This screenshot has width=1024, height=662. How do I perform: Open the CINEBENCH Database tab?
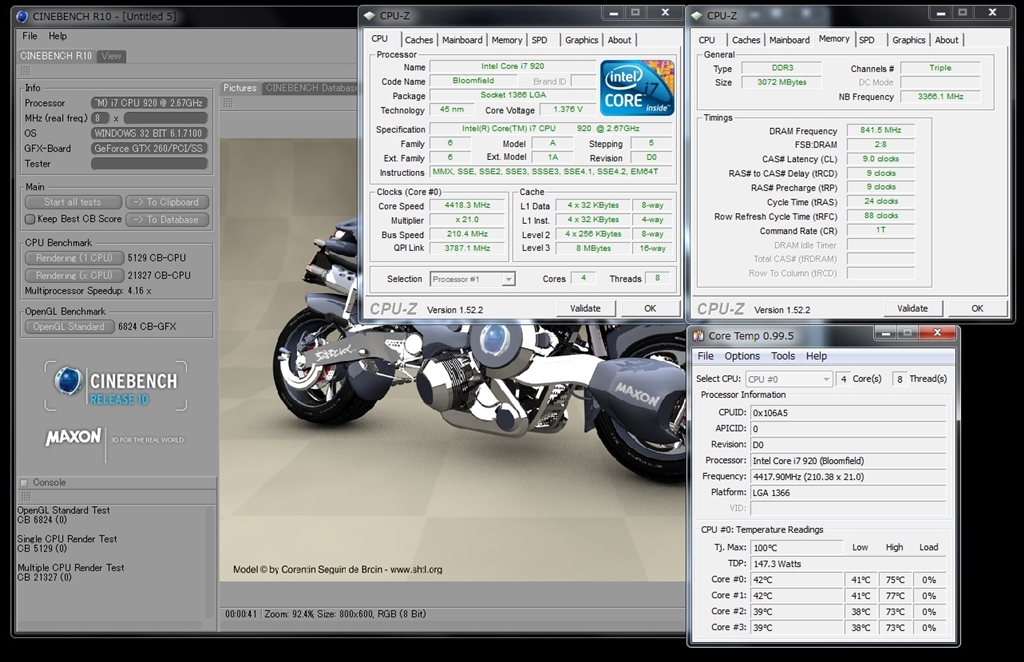[x=310, y=88]
